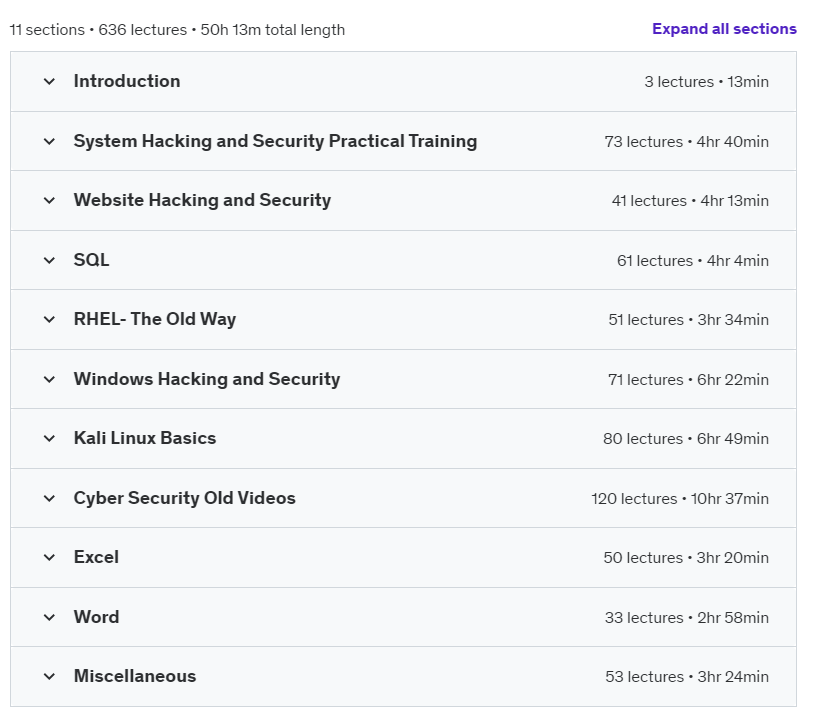Click the '80 lectures • 6hr 49min' text
Image resolution: width=813 pixels, height=714 pixels.
click(686, 439)
